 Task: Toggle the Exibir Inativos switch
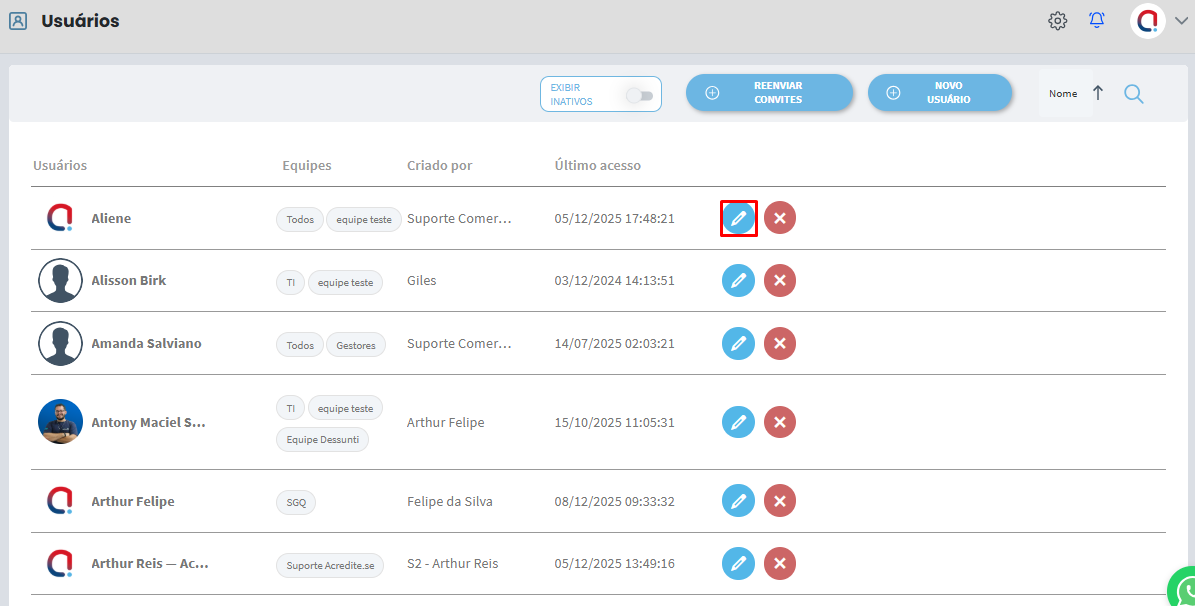pos(639,95)
